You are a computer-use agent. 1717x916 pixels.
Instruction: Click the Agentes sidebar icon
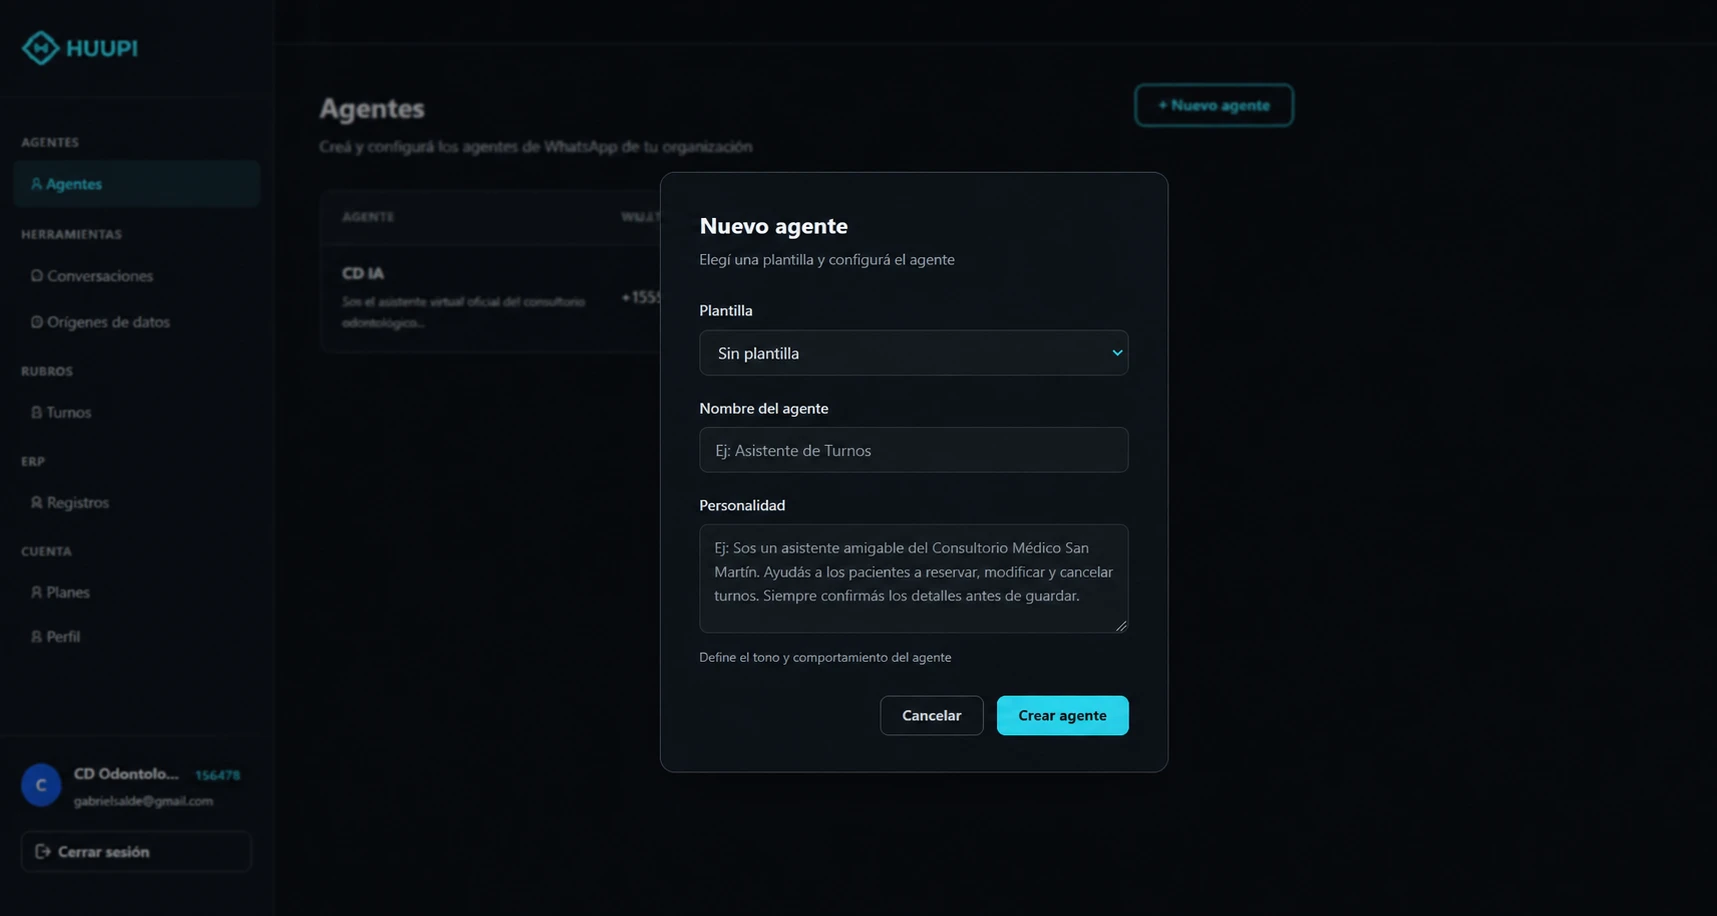tap(36, 184)
